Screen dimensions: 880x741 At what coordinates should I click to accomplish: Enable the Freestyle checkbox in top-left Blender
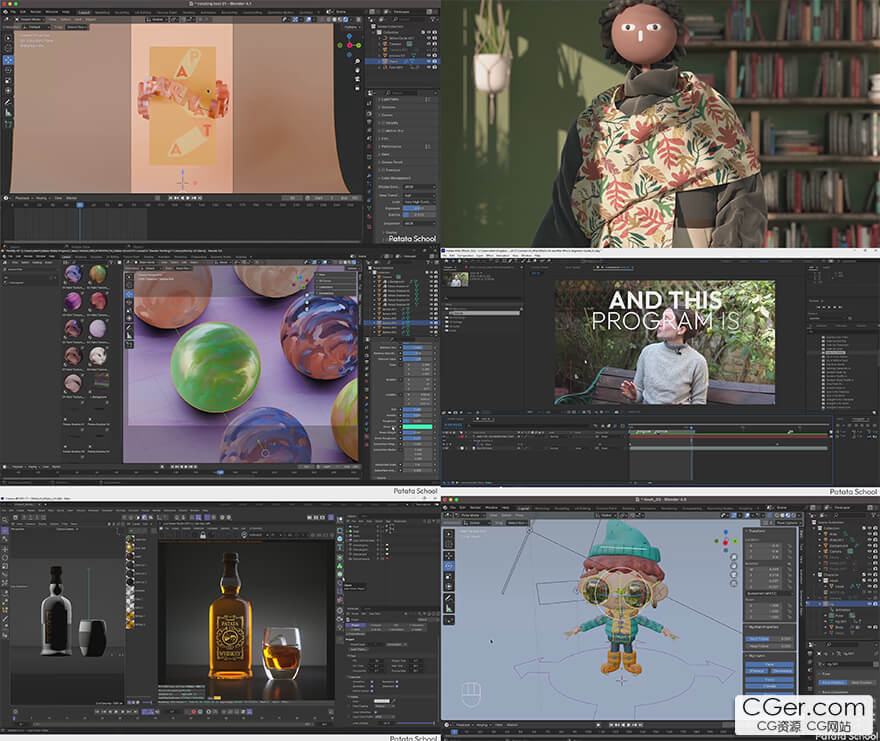click(x=382, y=170)
